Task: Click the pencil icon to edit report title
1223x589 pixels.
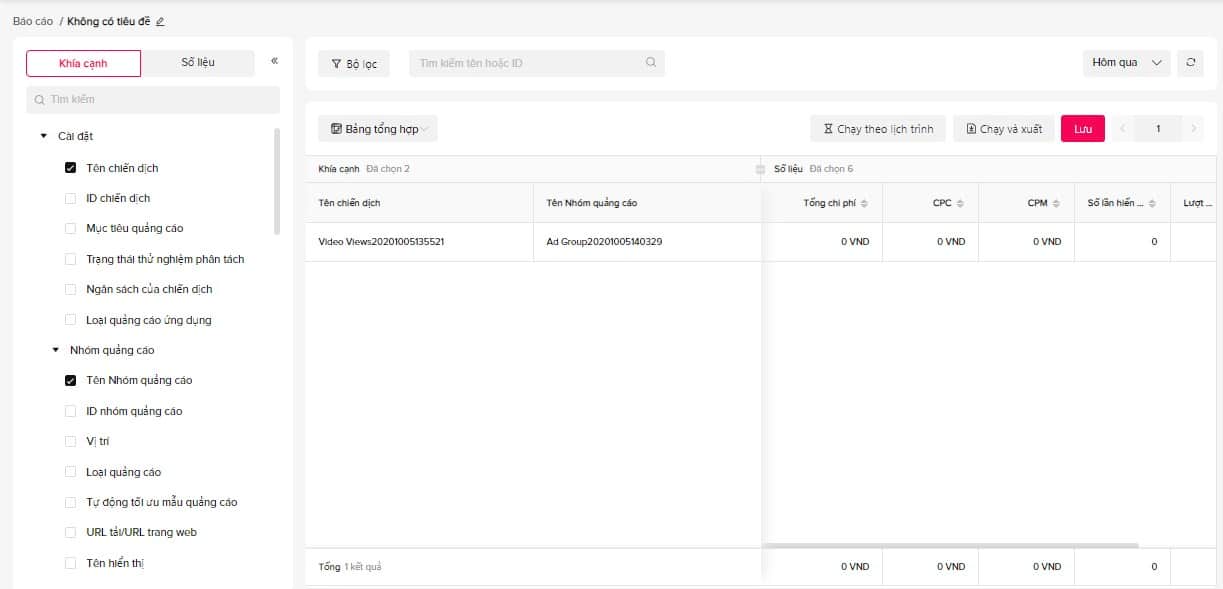Action: point(160,21)
